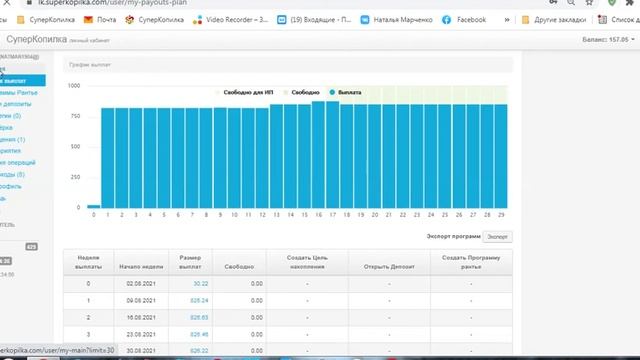
Task: Click the Создать Программу рантье column header
Action: pos(471,262)
